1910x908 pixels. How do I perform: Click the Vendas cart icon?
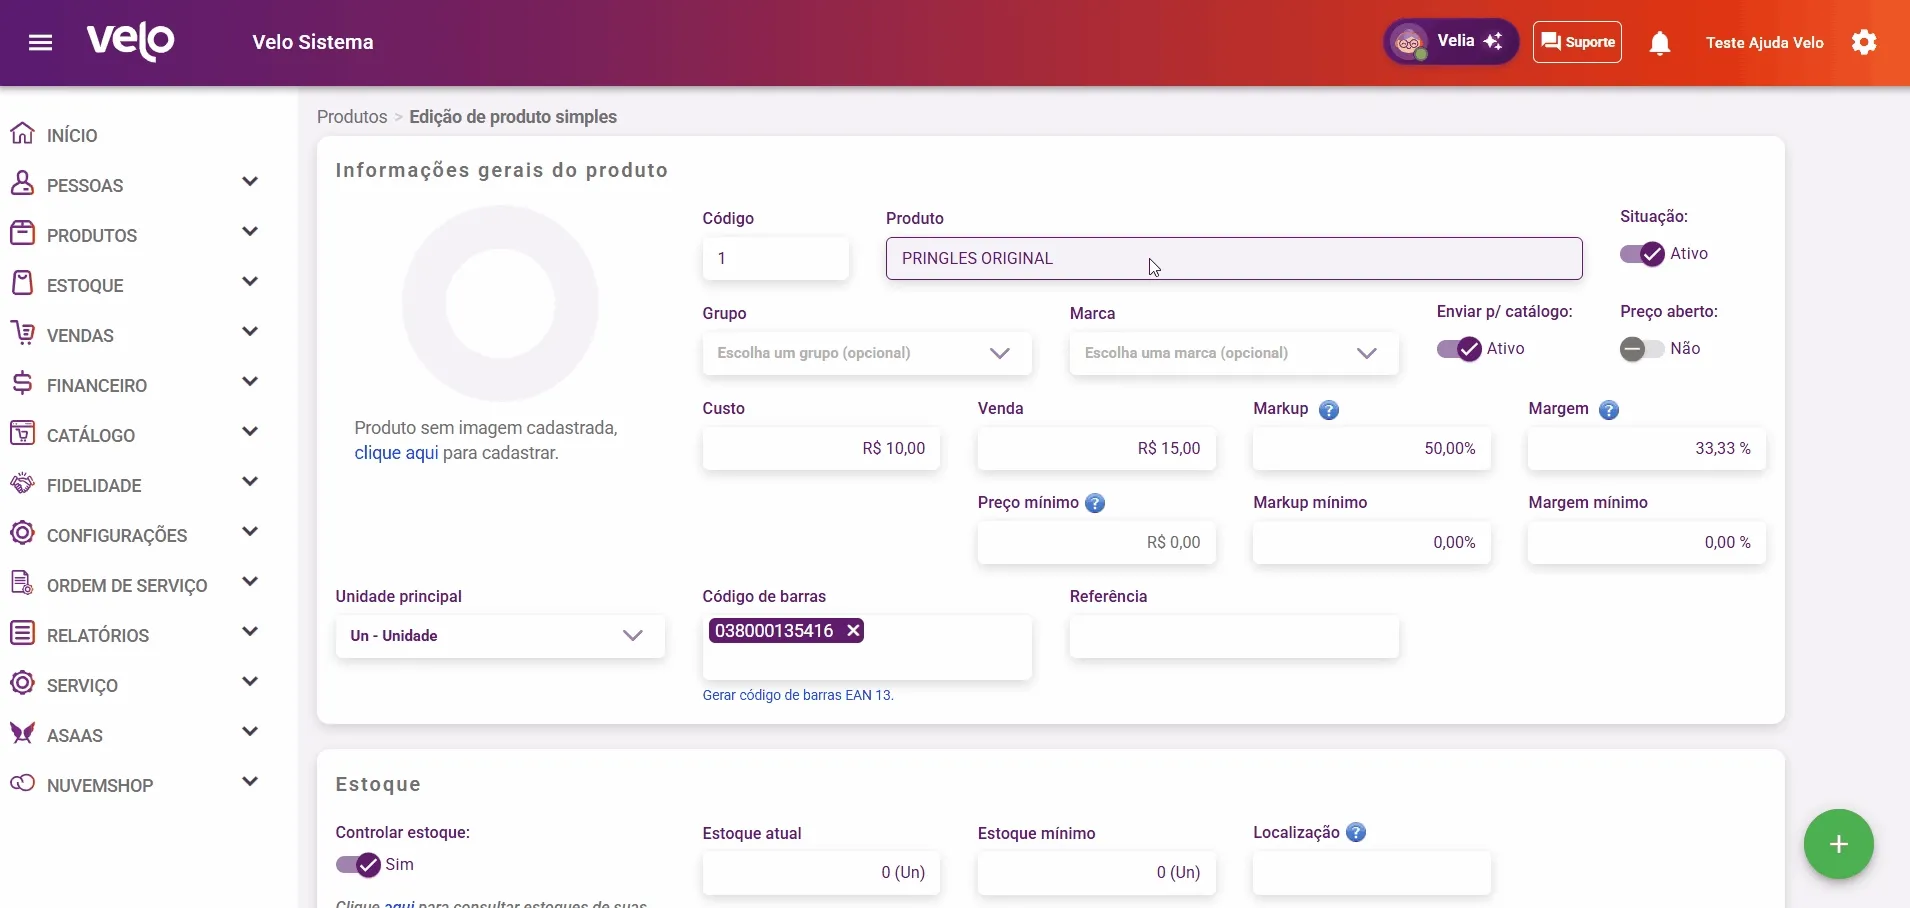coord(22,334)
